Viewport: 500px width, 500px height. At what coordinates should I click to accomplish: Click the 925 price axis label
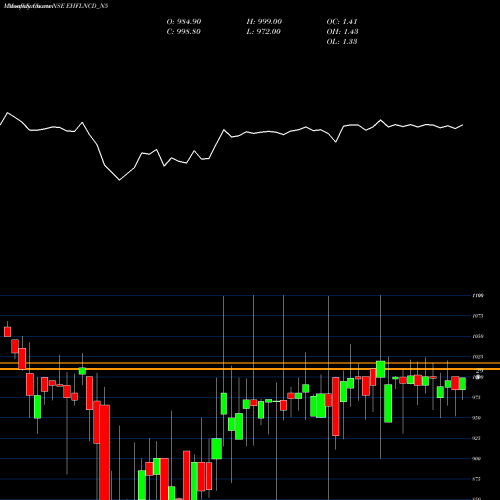click(477, 438)
